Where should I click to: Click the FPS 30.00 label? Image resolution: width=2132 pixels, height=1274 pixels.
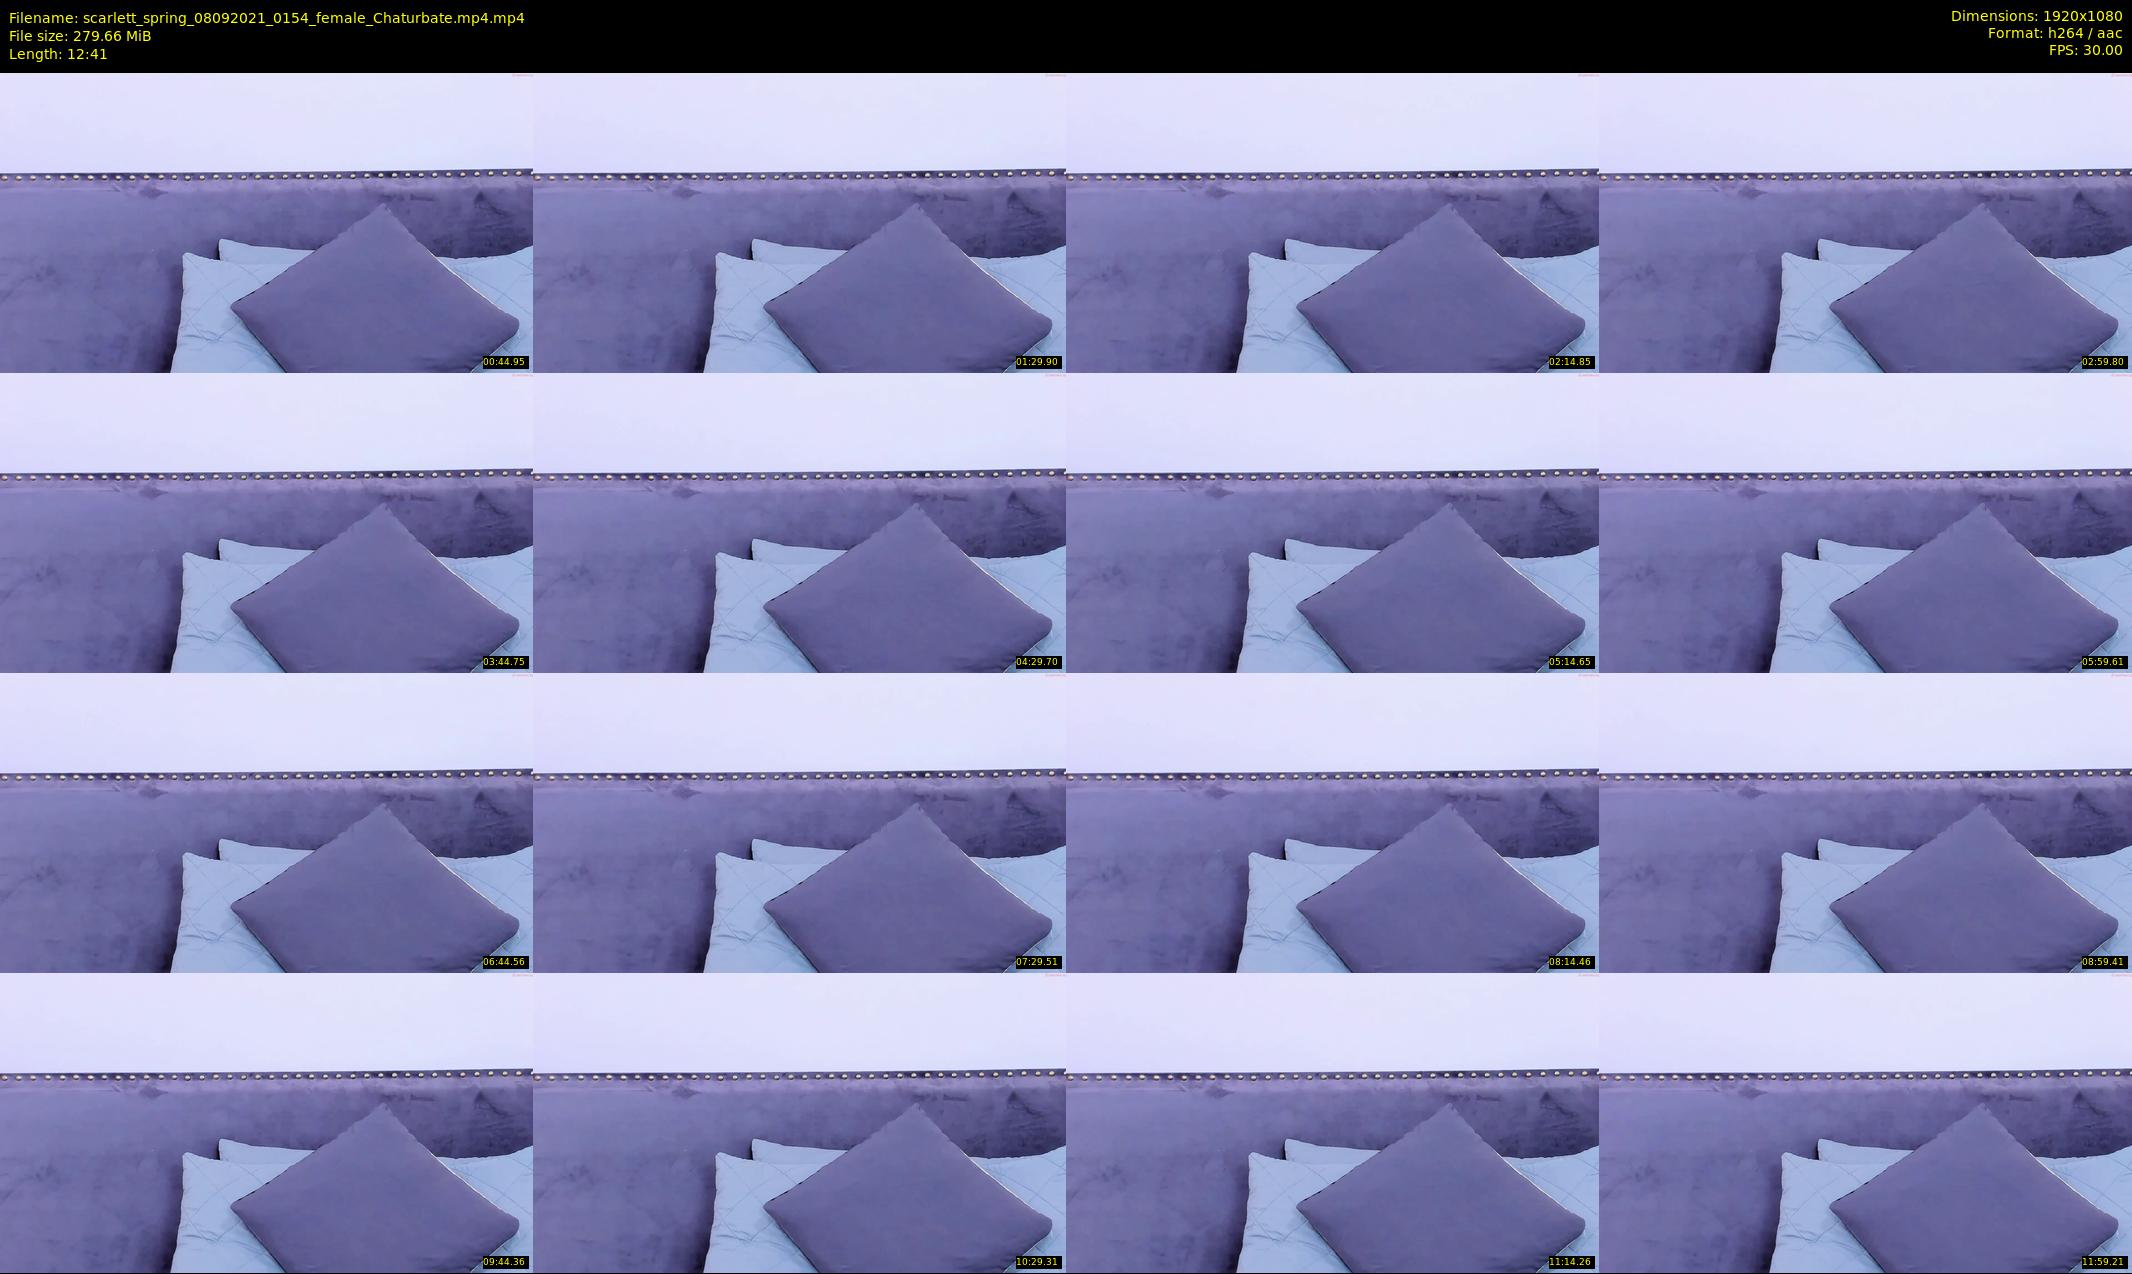2084,50
